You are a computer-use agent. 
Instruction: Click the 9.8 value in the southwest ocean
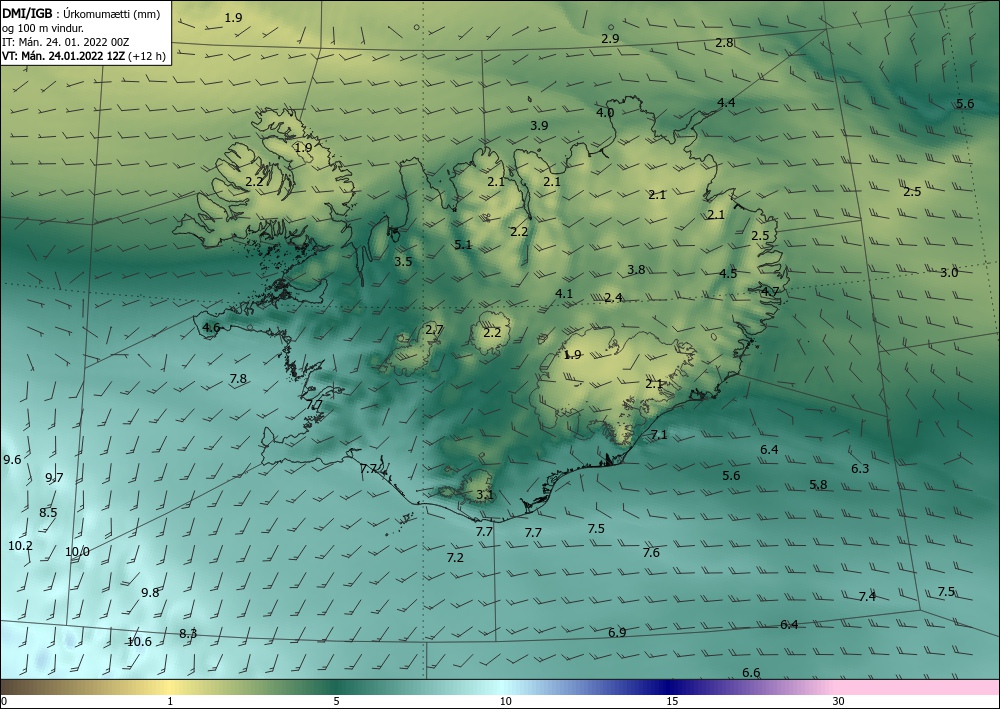pos(150,592)
